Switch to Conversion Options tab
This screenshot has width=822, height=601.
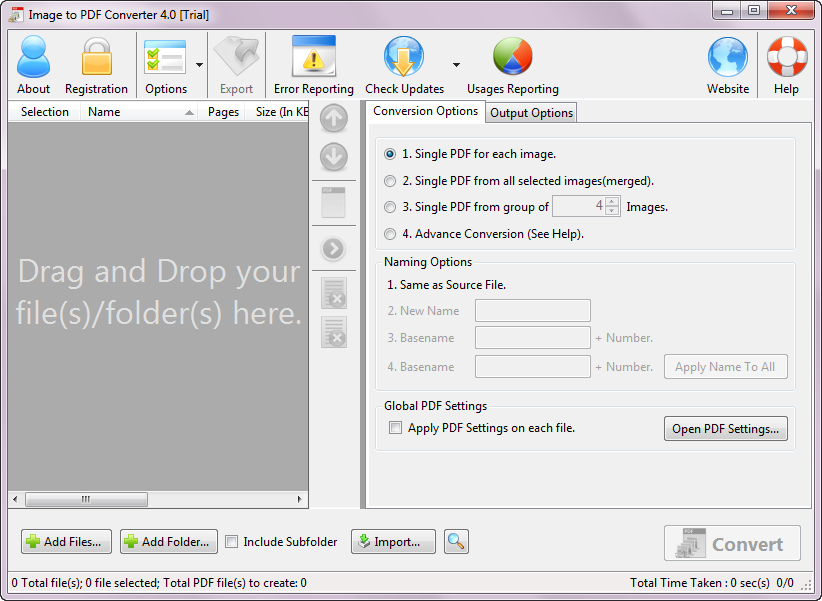click(425, 111)
